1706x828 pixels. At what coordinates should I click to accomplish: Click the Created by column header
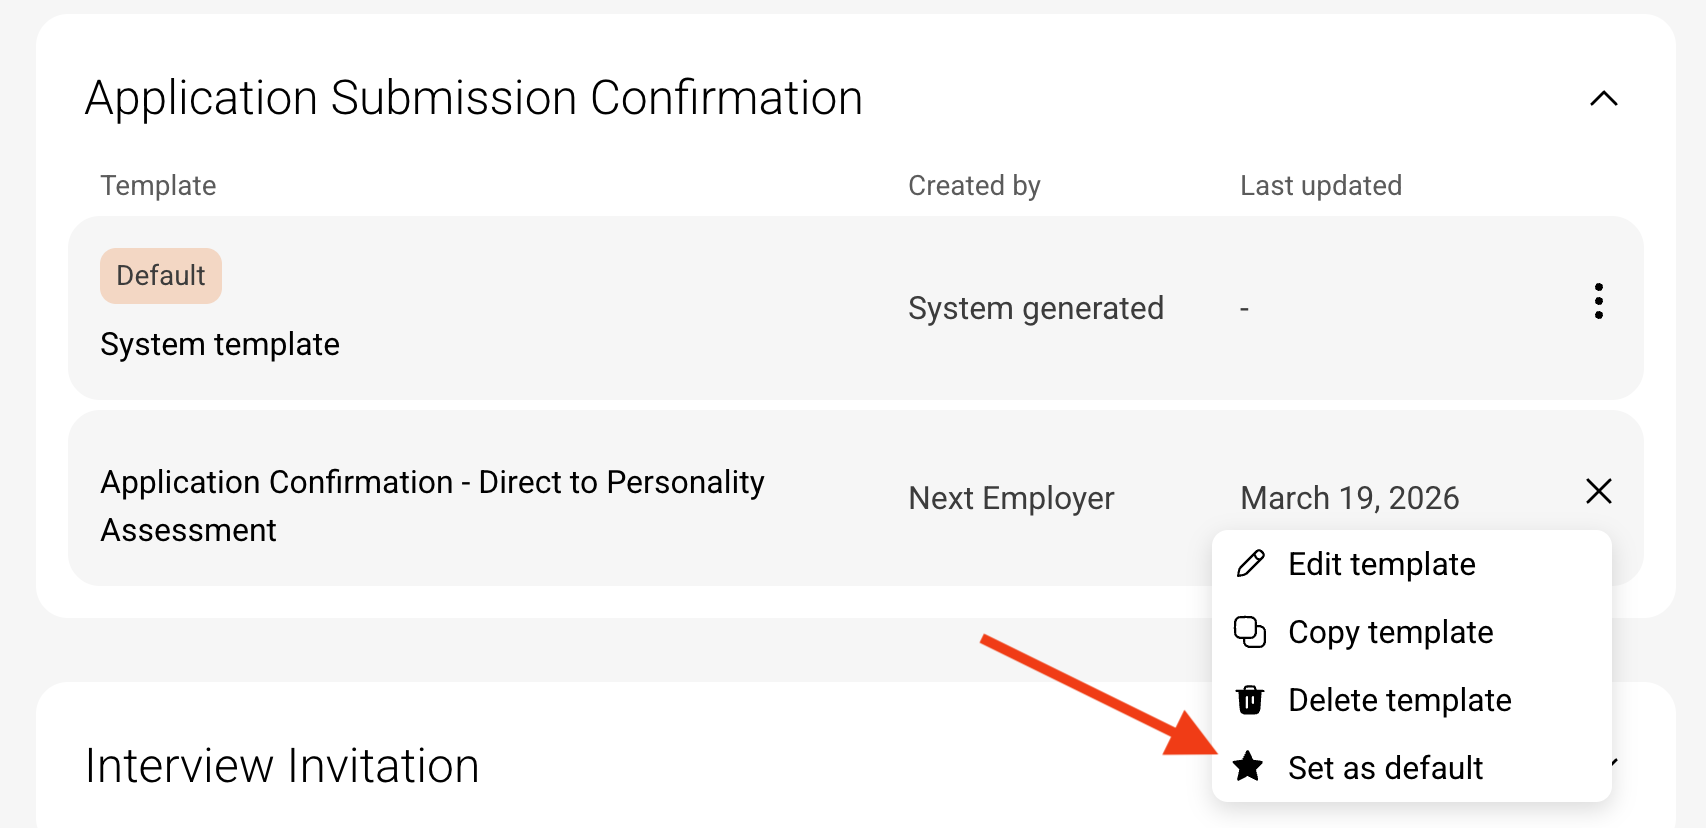[x=974, y=186]
